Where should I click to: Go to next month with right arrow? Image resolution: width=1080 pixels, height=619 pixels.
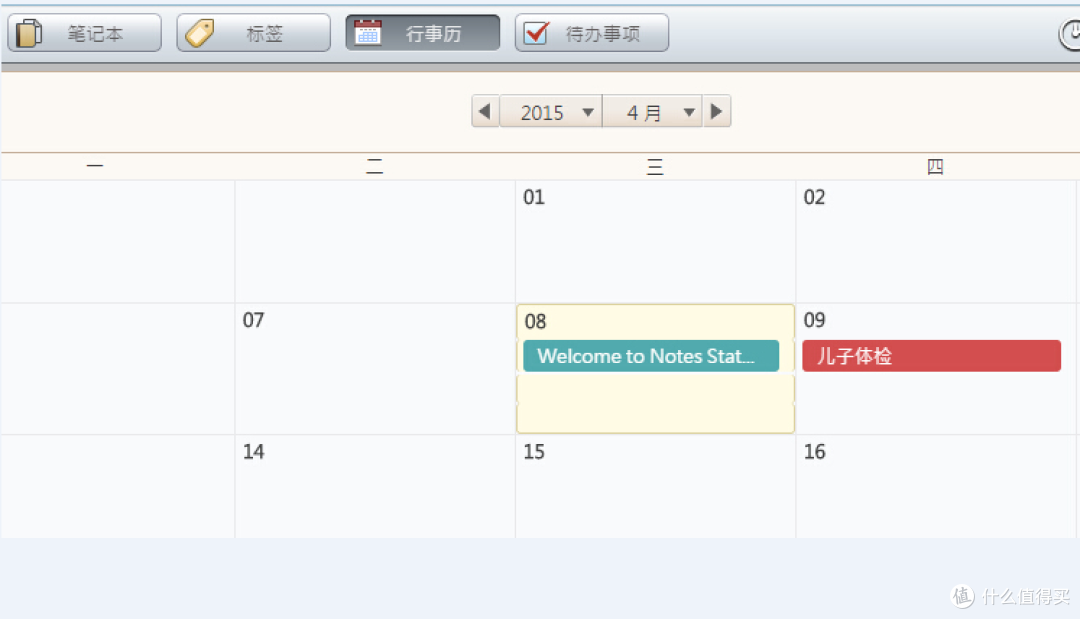coord(716,112)
